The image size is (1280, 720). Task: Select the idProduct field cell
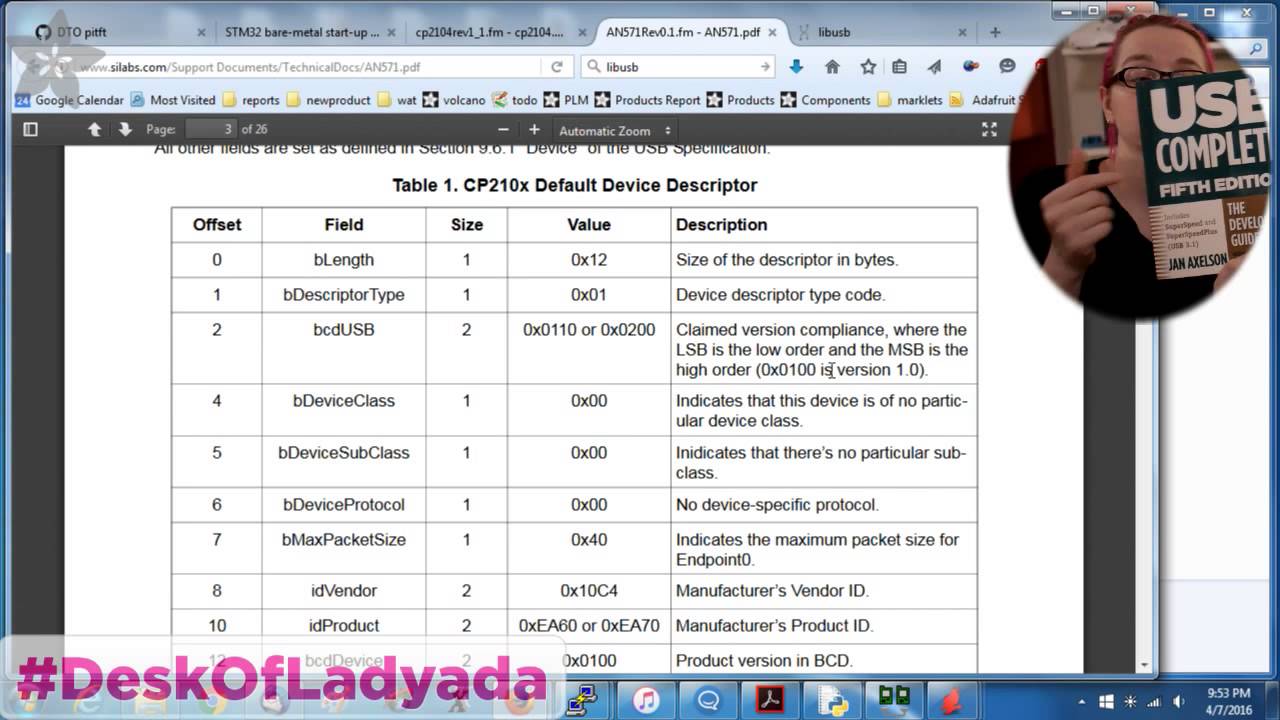343,626
